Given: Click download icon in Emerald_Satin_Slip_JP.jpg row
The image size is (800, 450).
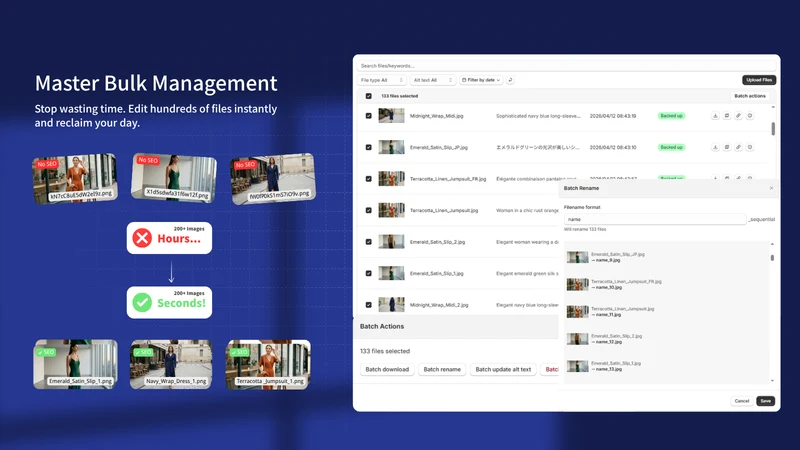Looking at the screenshot, I should pos(715,147).
